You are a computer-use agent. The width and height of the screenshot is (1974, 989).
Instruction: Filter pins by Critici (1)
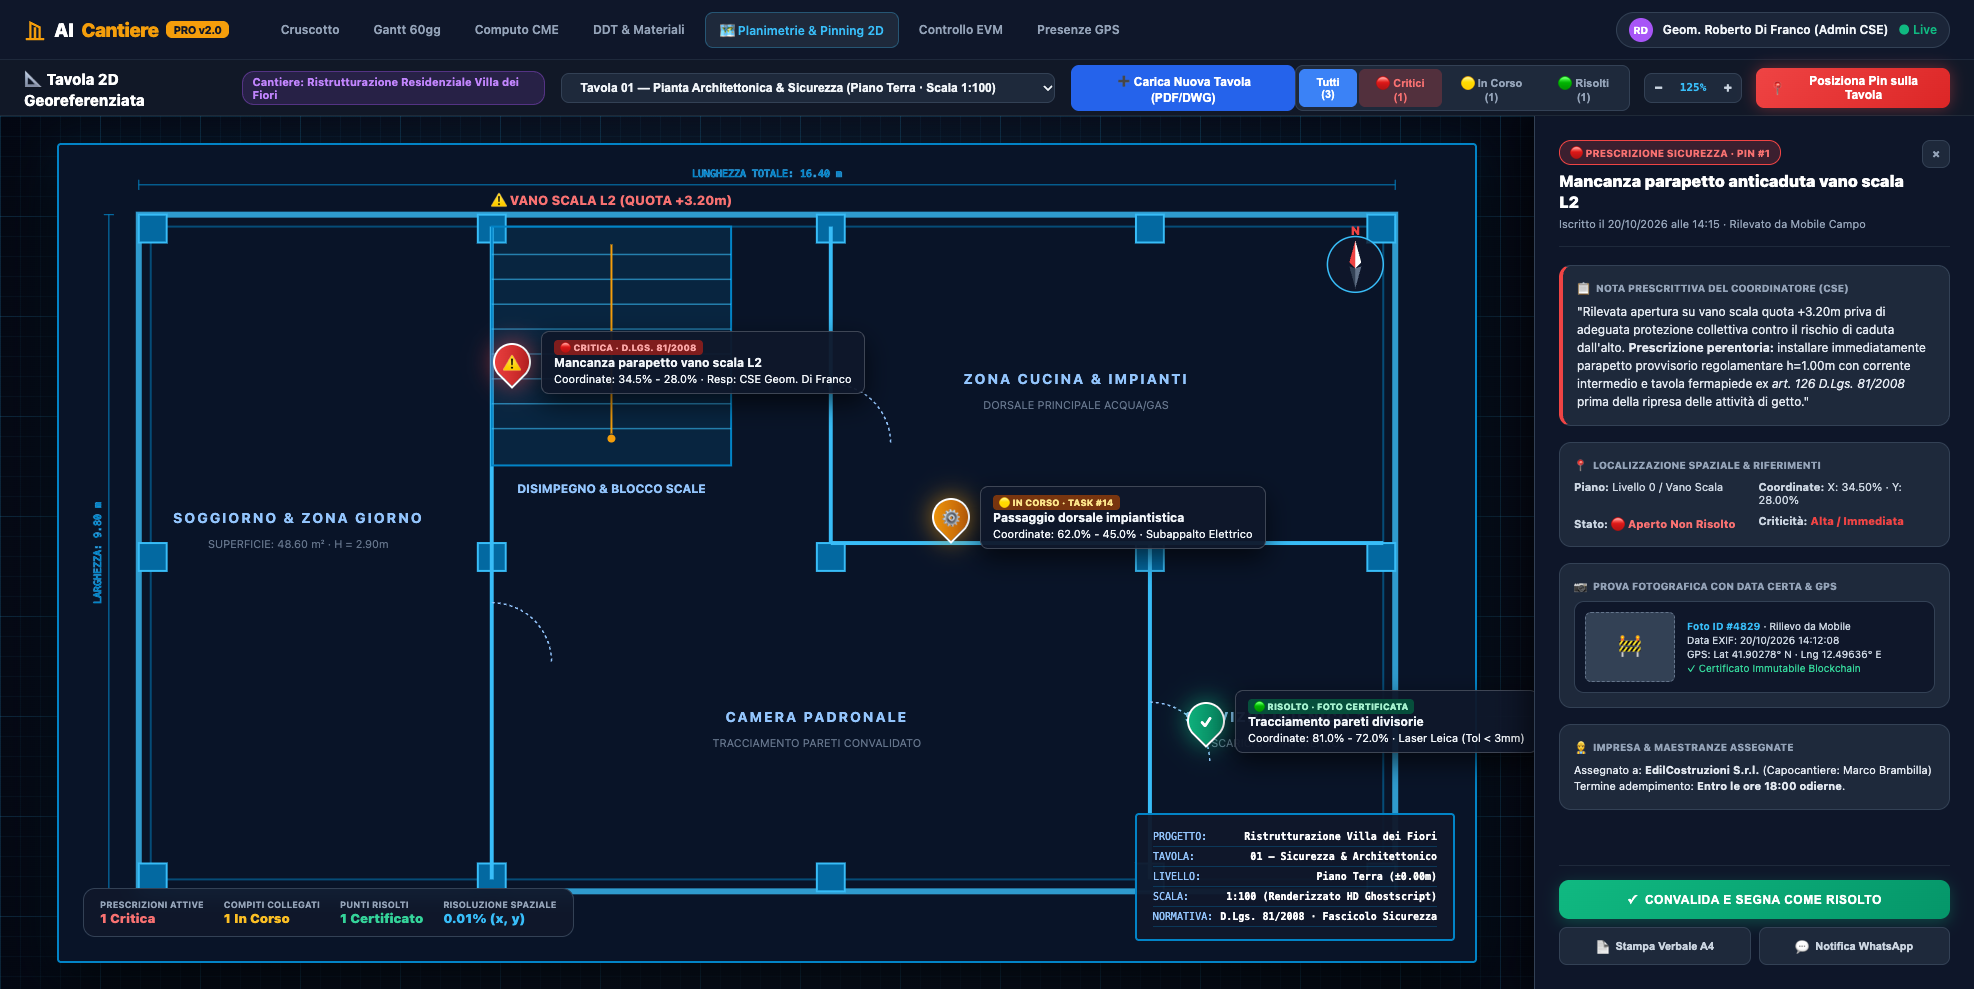(x=1400, y=88)
